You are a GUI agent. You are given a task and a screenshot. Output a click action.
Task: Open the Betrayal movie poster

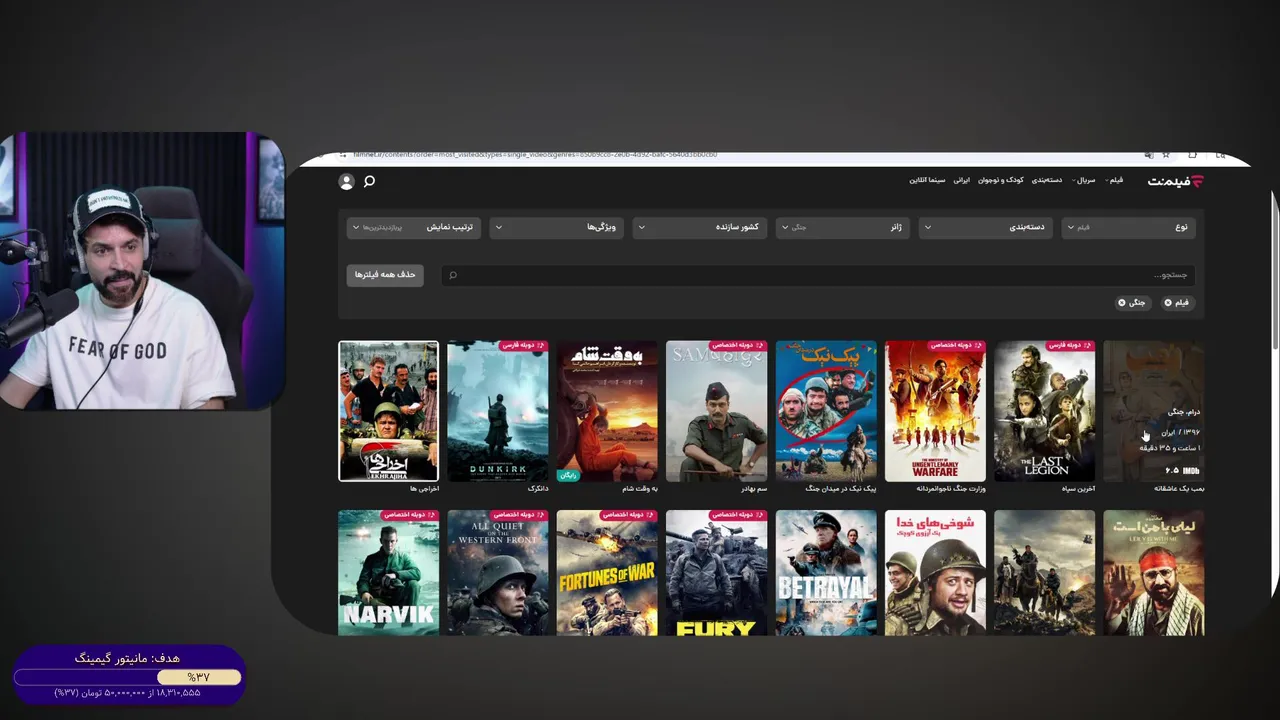[x=826, y=573]
